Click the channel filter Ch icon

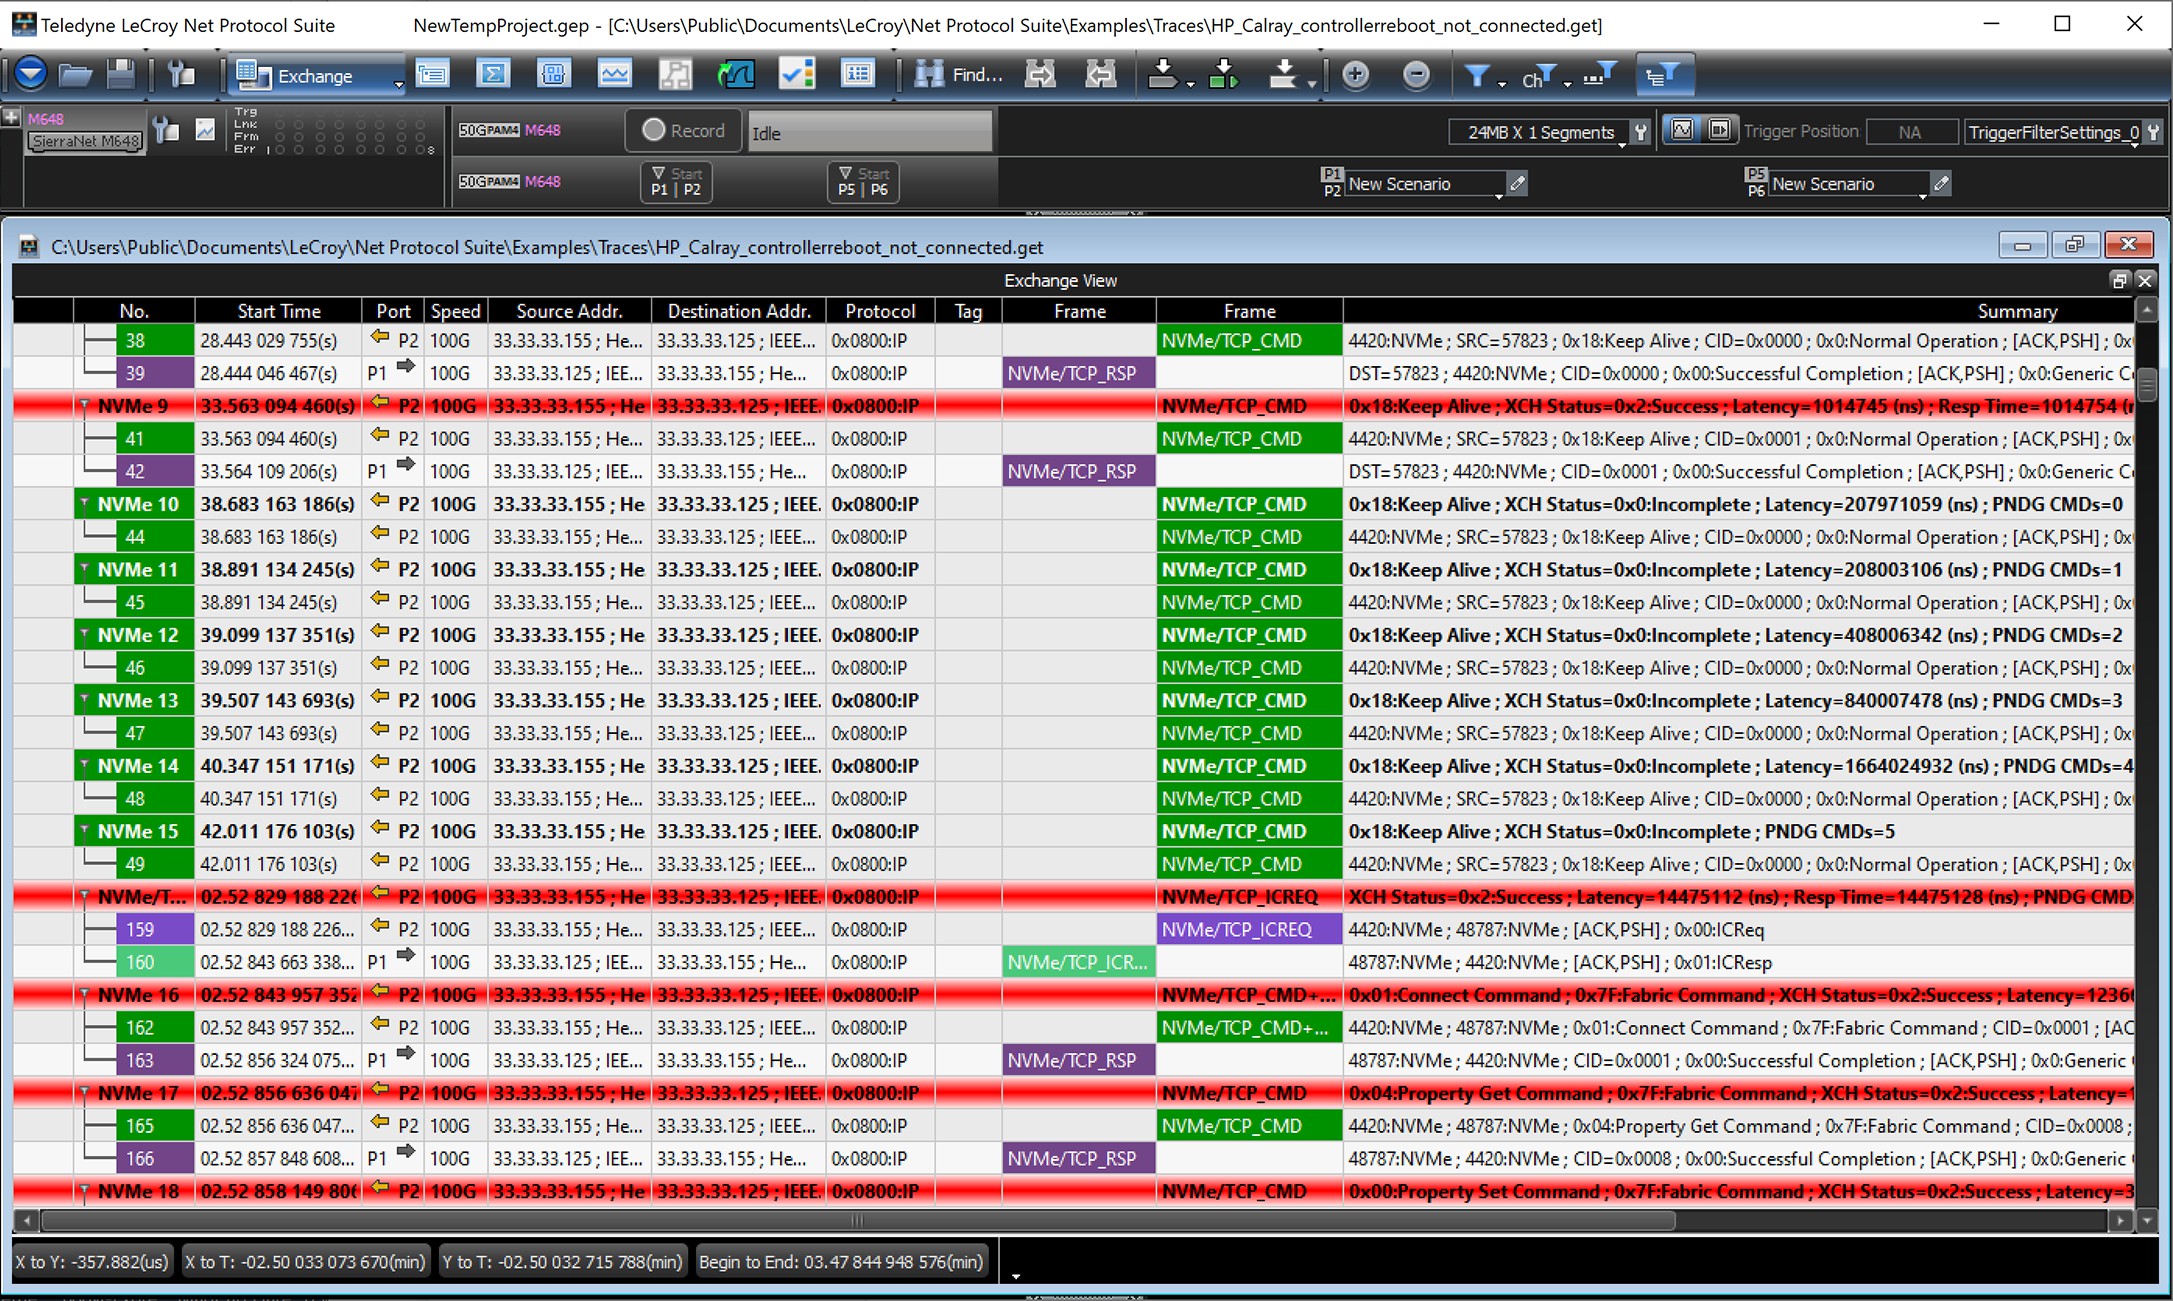[1539, 75]
